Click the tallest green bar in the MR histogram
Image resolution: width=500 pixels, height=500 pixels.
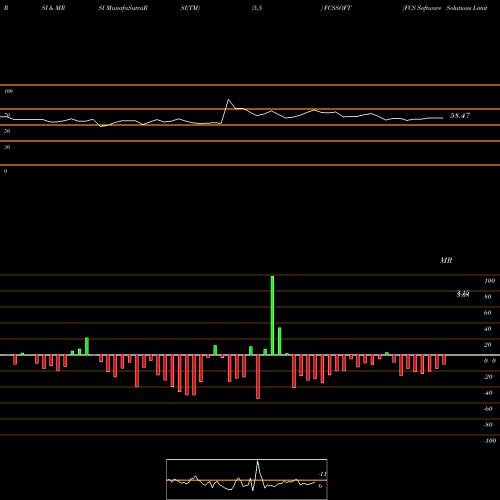pos(272,315)
